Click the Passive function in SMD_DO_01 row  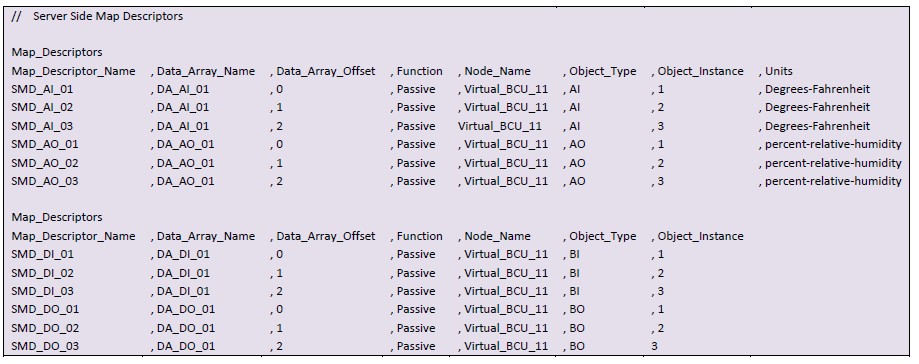[x=416, y=309]
